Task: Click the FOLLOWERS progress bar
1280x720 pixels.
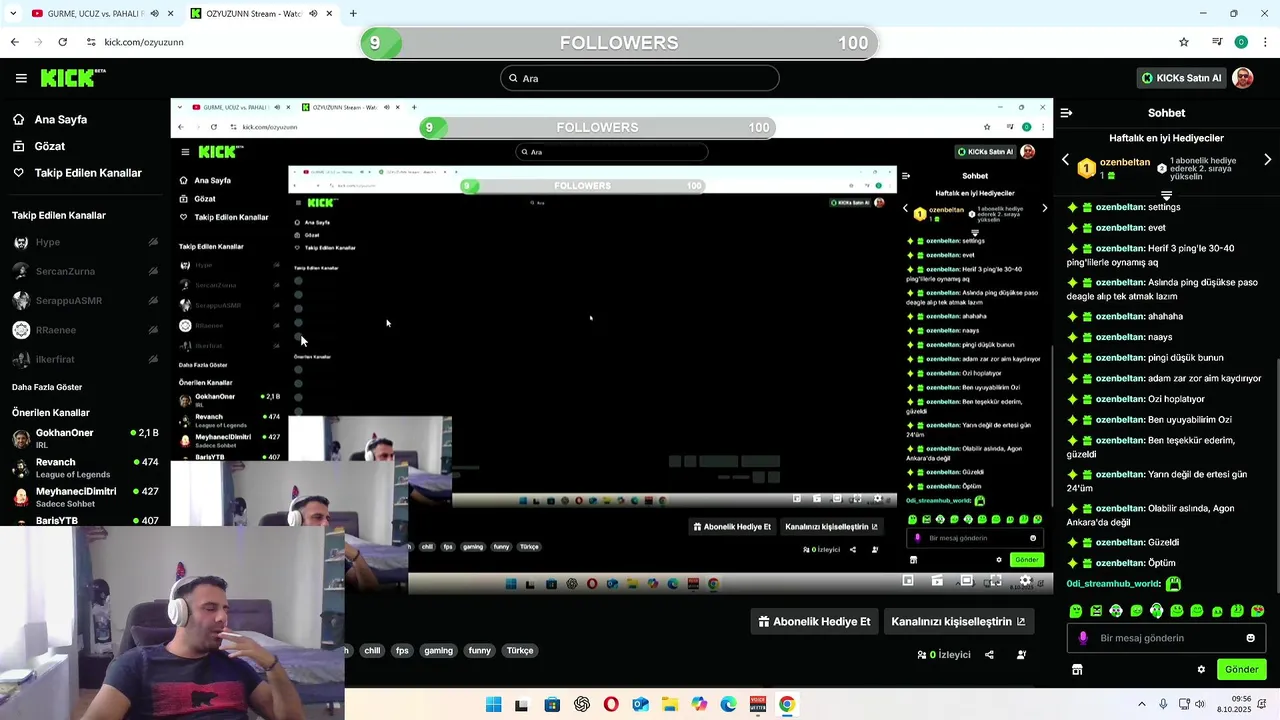Action: tap(619, 43)
